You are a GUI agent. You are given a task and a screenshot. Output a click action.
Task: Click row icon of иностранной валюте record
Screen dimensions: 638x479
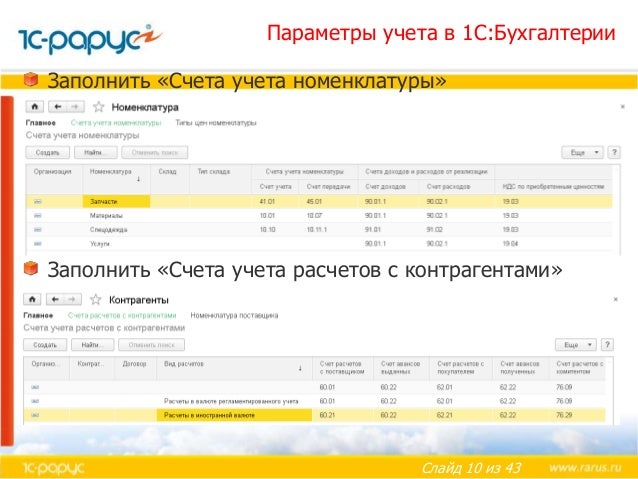(x=35, y=415)
